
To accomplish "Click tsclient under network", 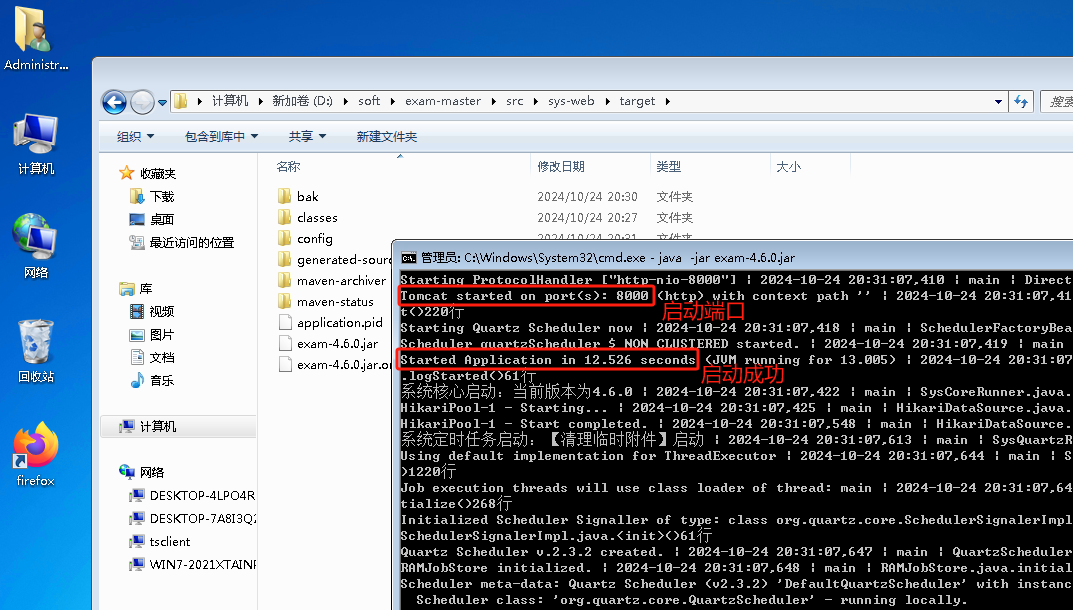I will pyautogui.click(x=170, y=541).
